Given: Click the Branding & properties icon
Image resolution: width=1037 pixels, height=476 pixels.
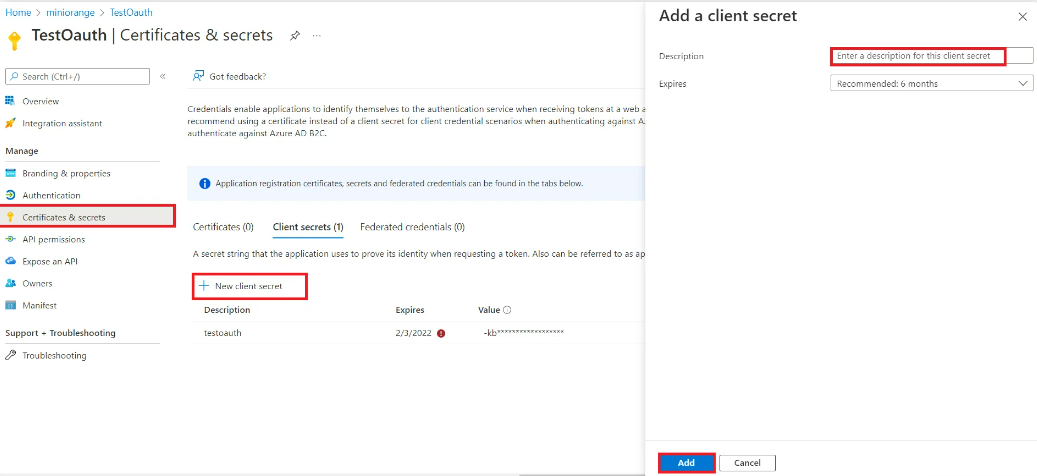Looking at the screenshot, I should click(x=10, y=173).
